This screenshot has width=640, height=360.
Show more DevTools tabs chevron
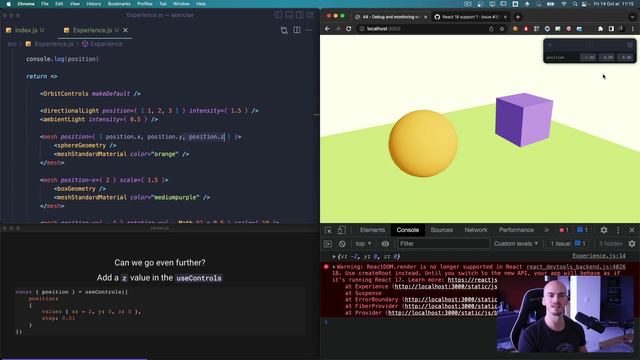point(546,230)
